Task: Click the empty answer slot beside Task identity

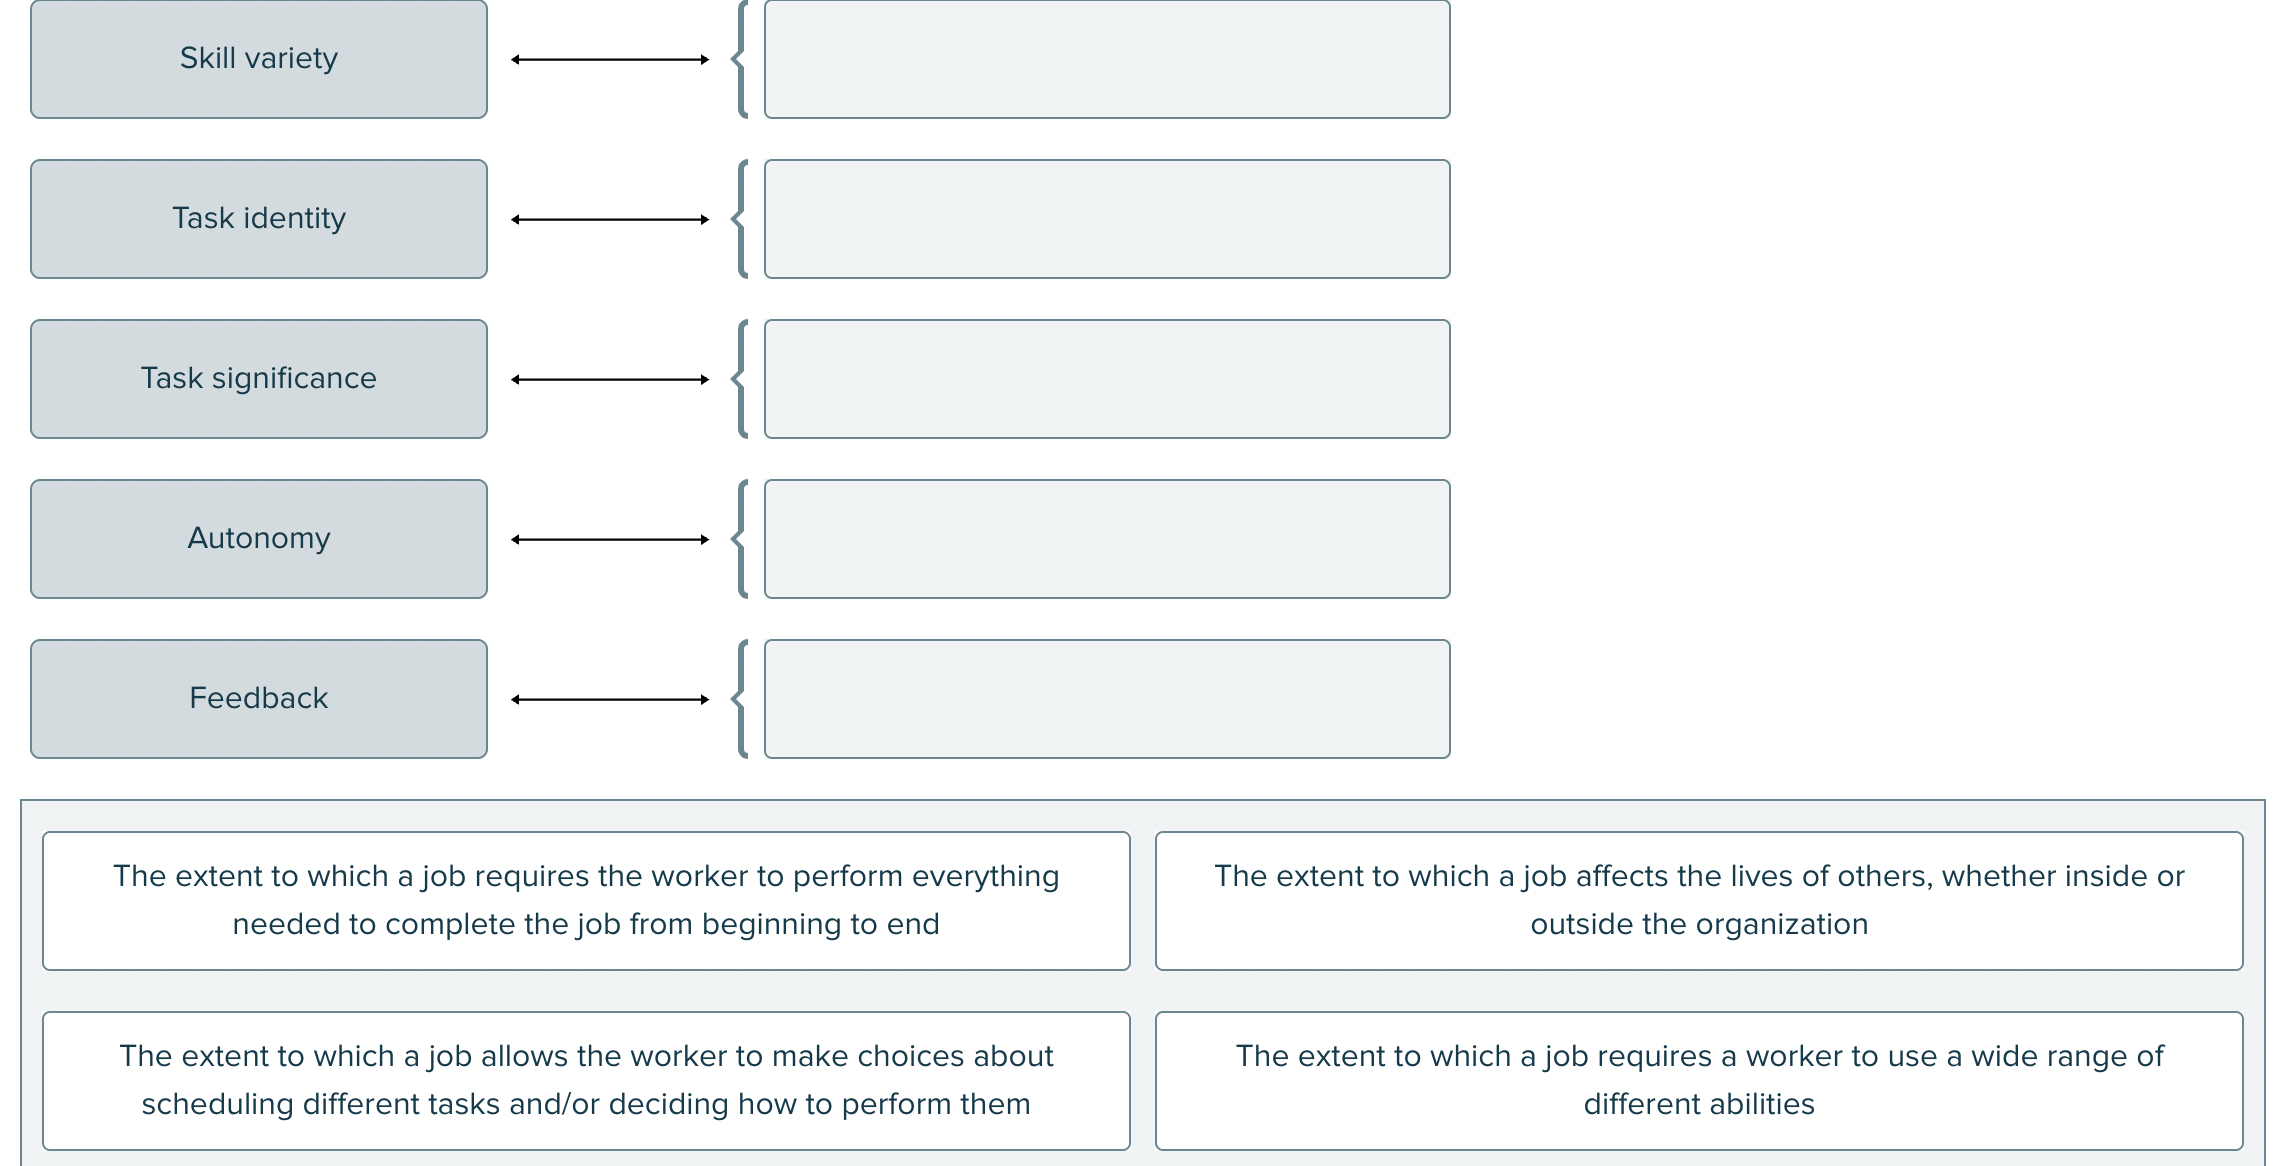Action: tap(1105, 218)
